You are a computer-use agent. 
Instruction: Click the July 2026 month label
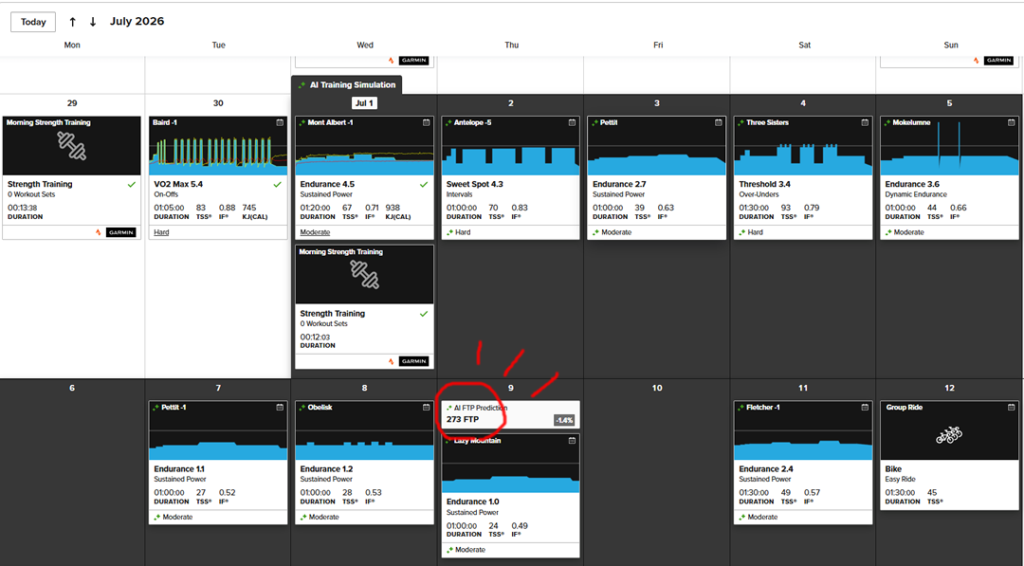click(x=136, y=21)
